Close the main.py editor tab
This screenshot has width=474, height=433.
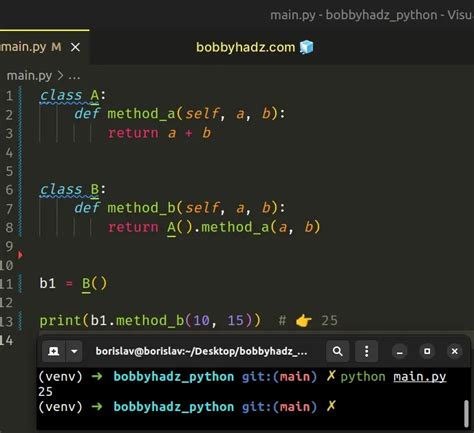click(x=75, y=47)
